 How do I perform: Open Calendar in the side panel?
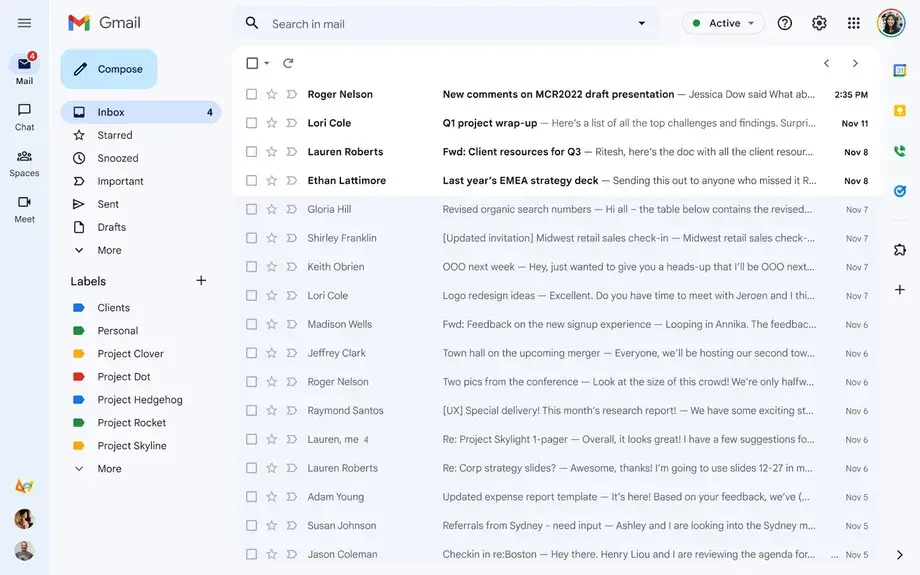[899, 70]
